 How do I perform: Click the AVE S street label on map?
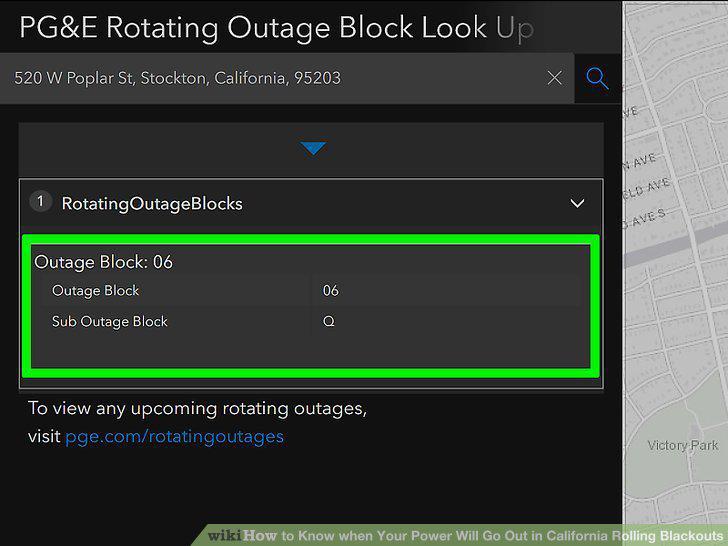coord(644,218)
